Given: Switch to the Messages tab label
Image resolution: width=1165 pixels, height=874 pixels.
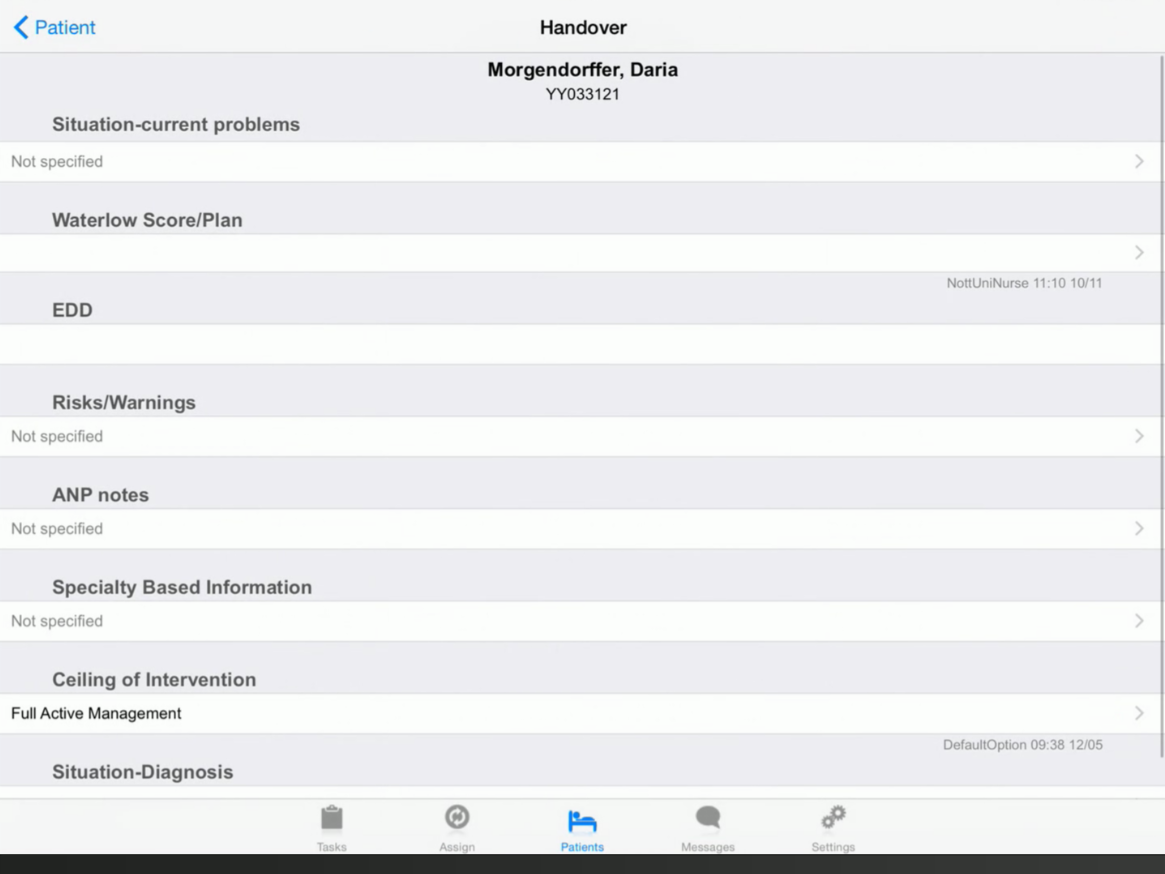Looking at the screenshot, I should pyautogui.click(x=708, y=847).
